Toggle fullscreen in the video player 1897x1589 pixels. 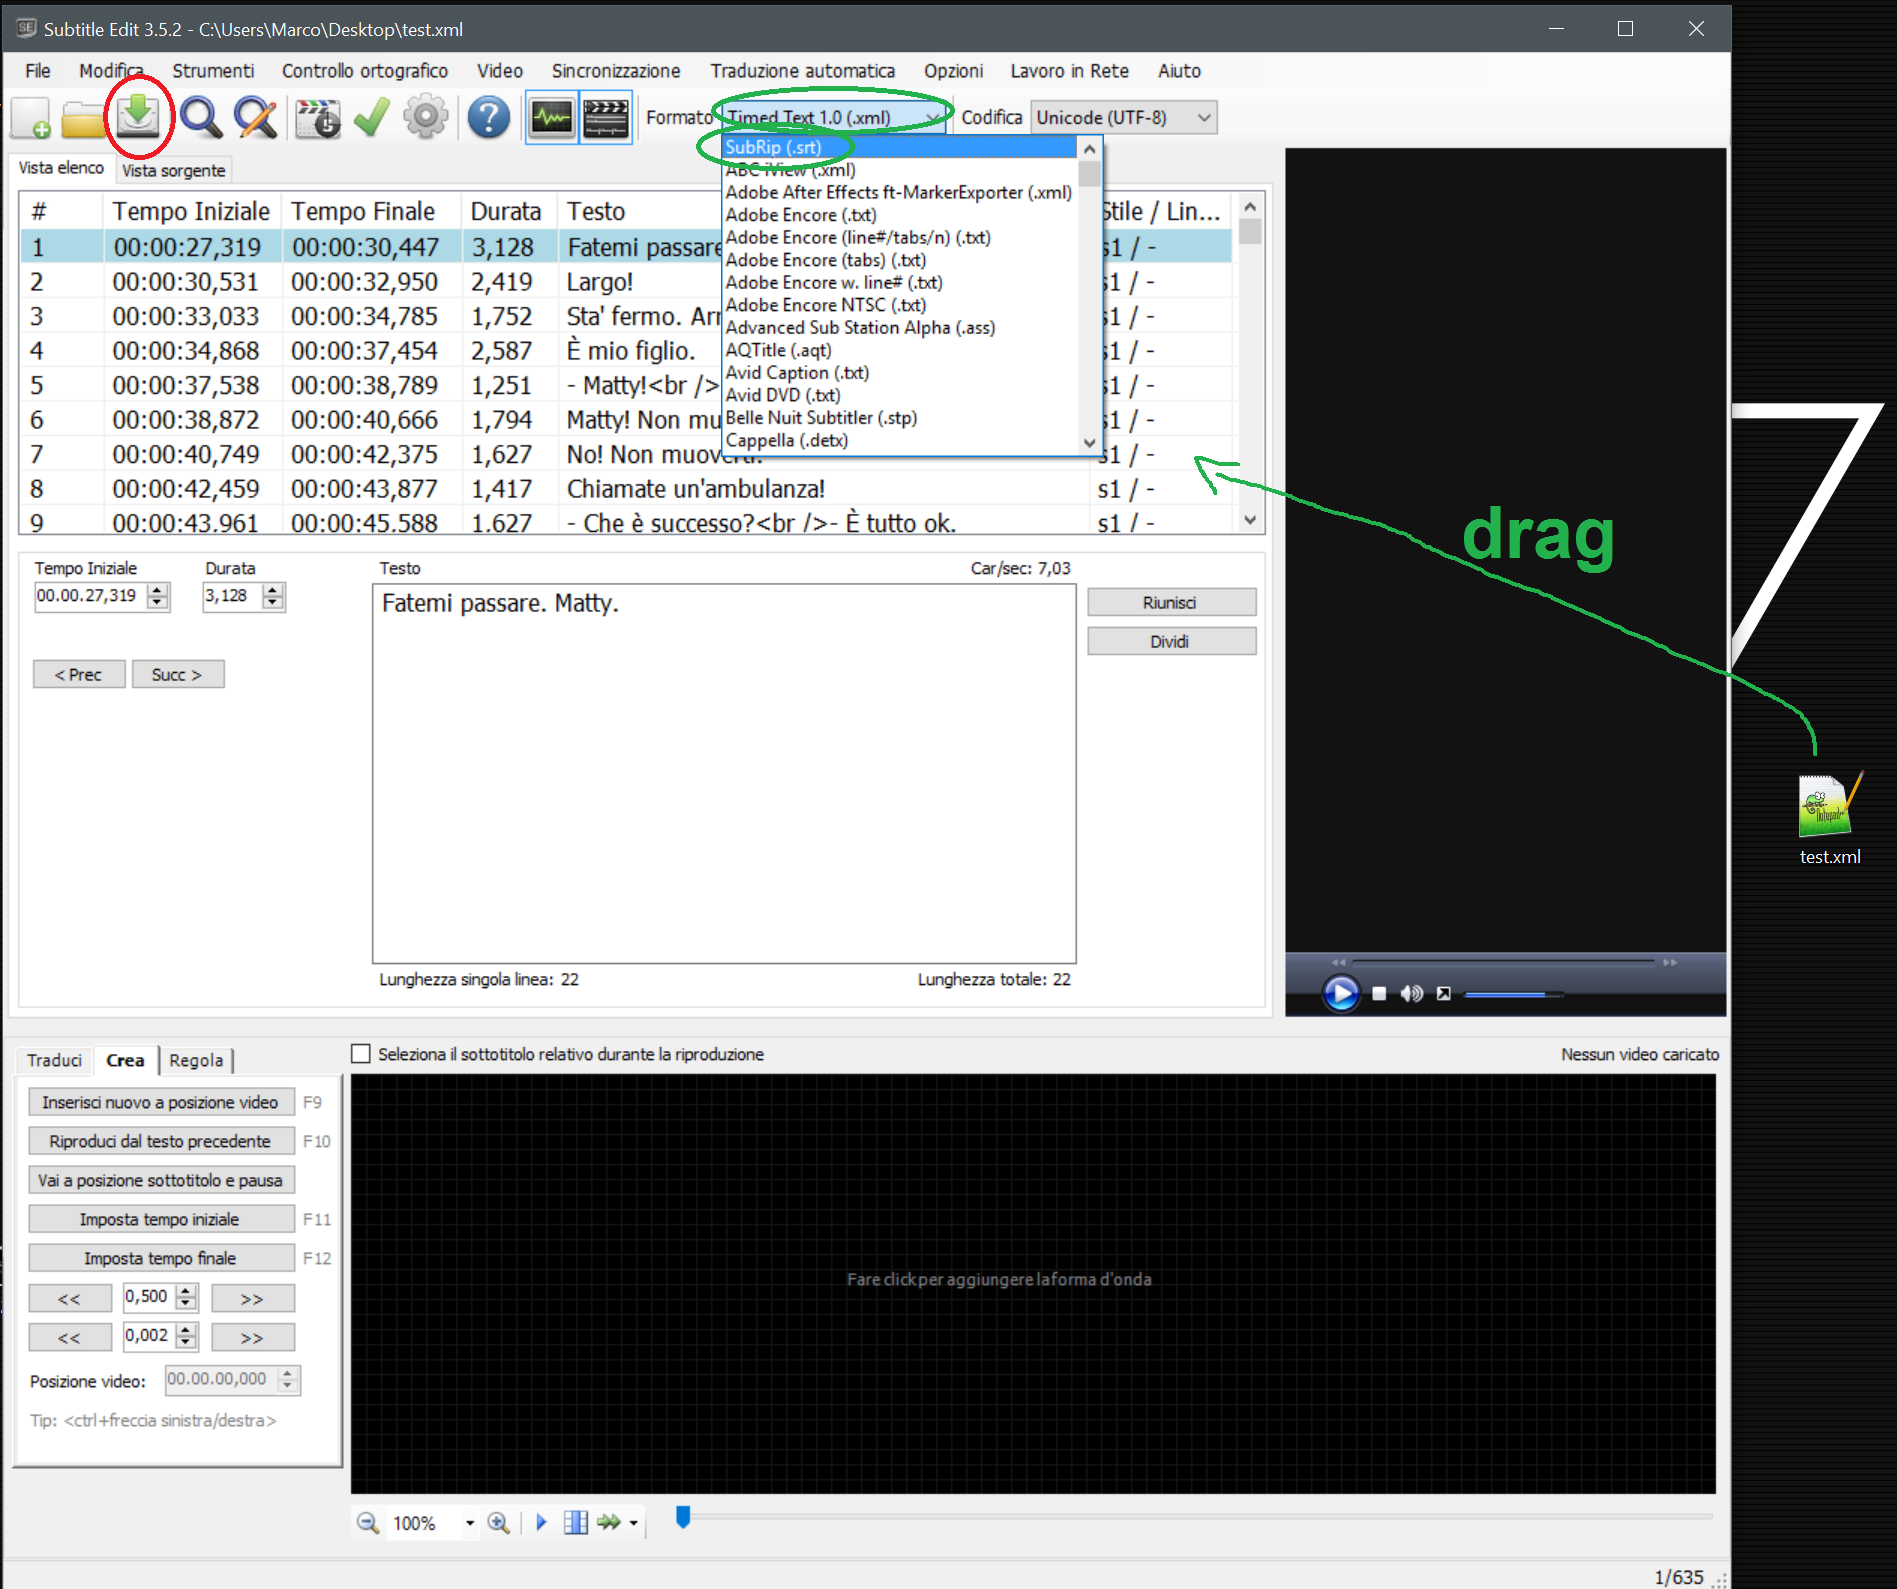pos(1443,993)
